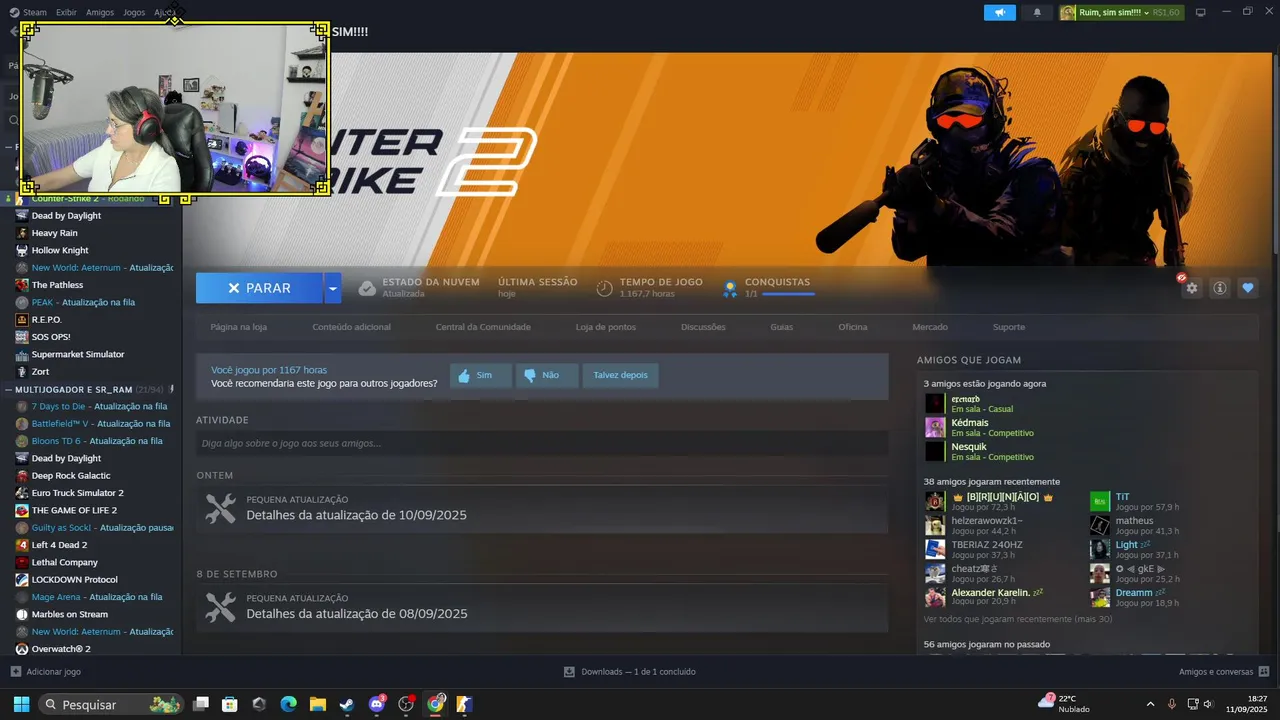Screen dimensions: 1280x720
Task: Open Windows Start menu
Action: pos(21,704)
